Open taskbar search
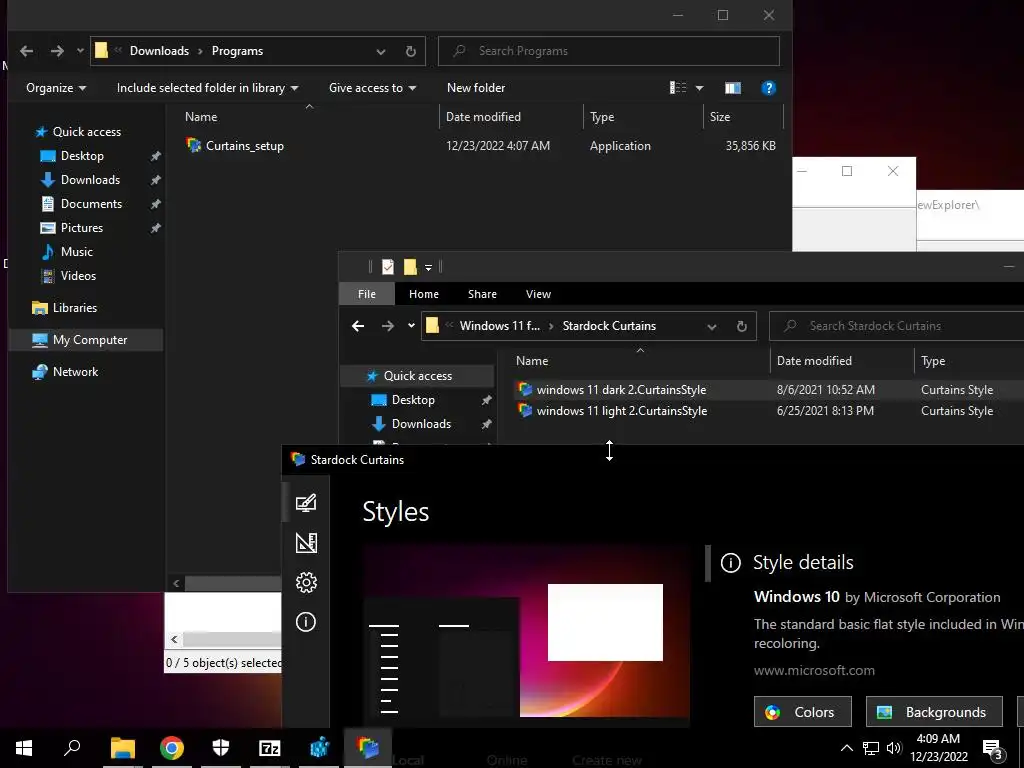The height and width of the screenshot is (768, 1024). (72, 748)
